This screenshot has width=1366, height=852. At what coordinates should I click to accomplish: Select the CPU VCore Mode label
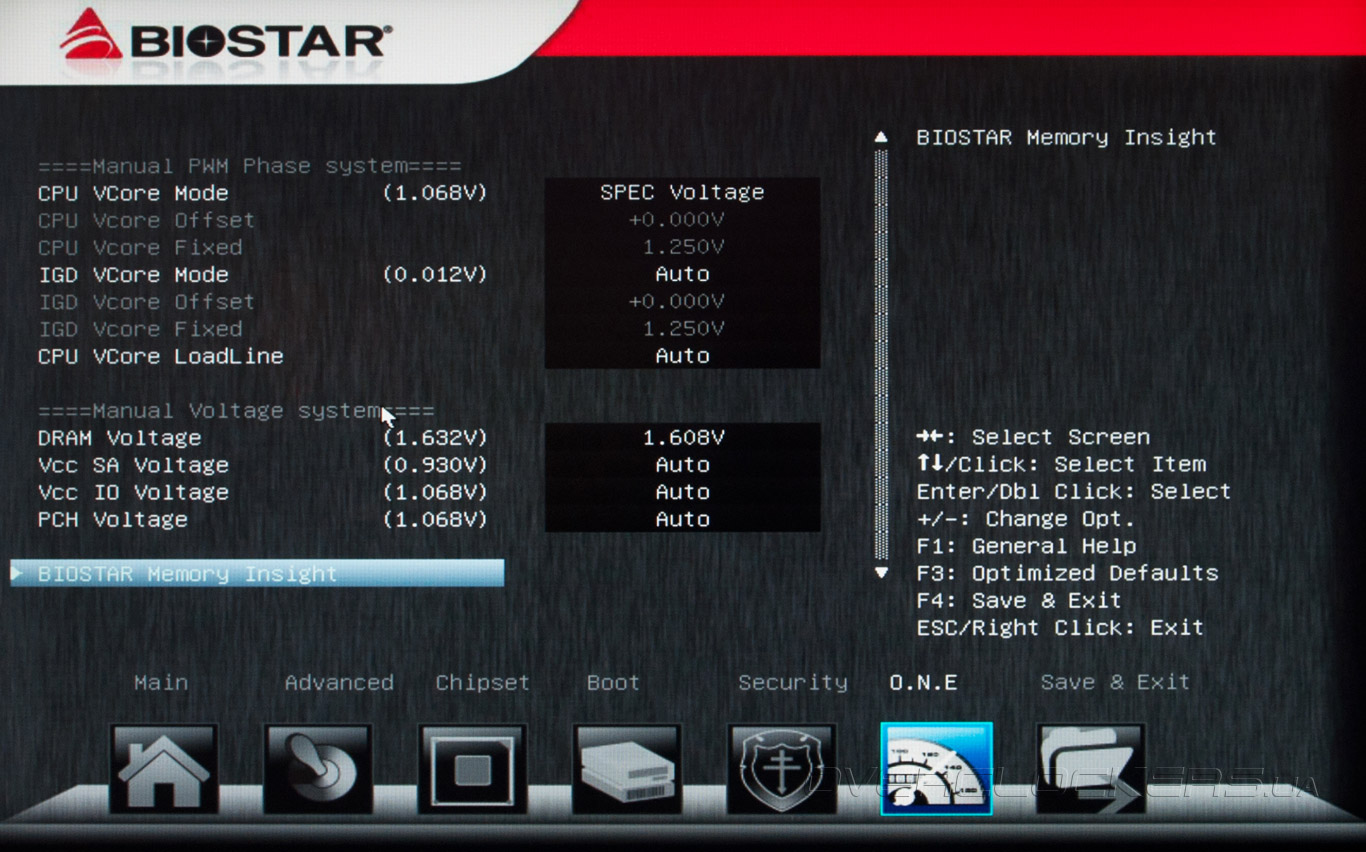133,193
